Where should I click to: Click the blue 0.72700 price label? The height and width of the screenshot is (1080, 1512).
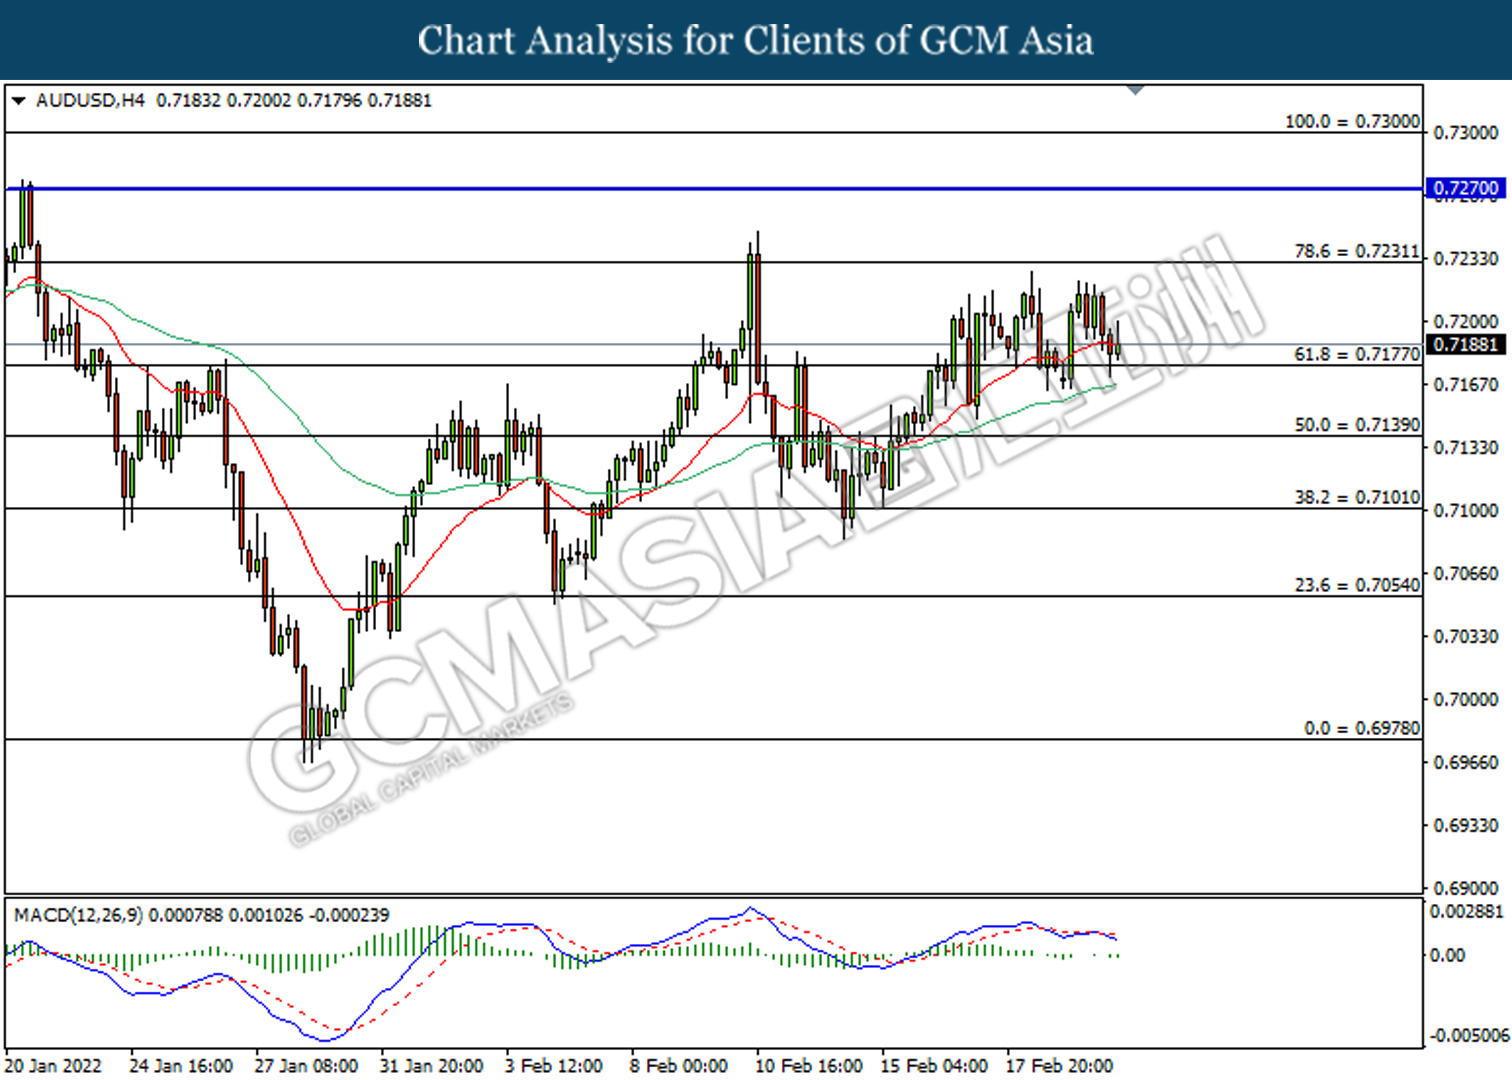[x=1466, y=188]
